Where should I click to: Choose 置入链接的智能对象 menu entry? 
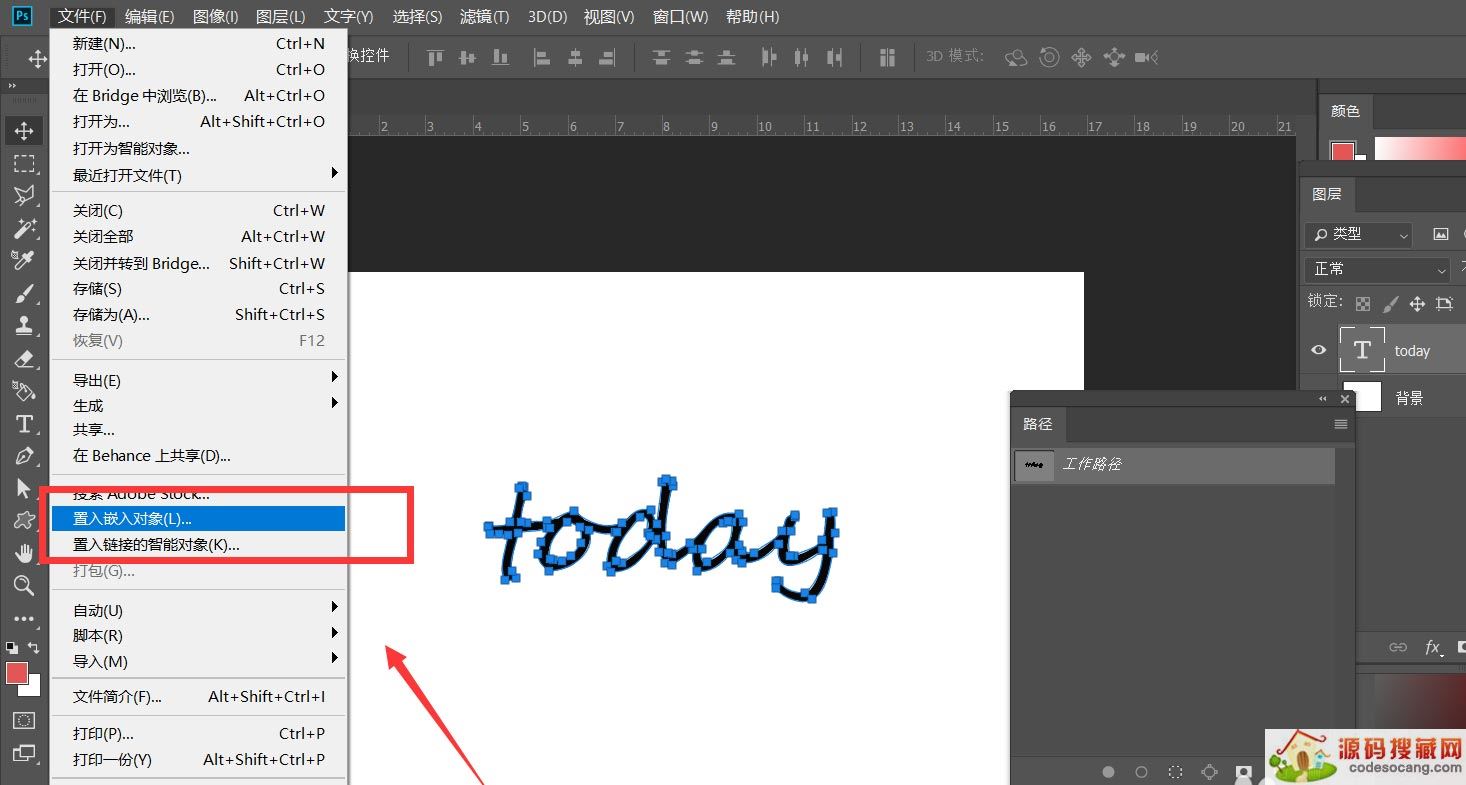pos(198,545)
